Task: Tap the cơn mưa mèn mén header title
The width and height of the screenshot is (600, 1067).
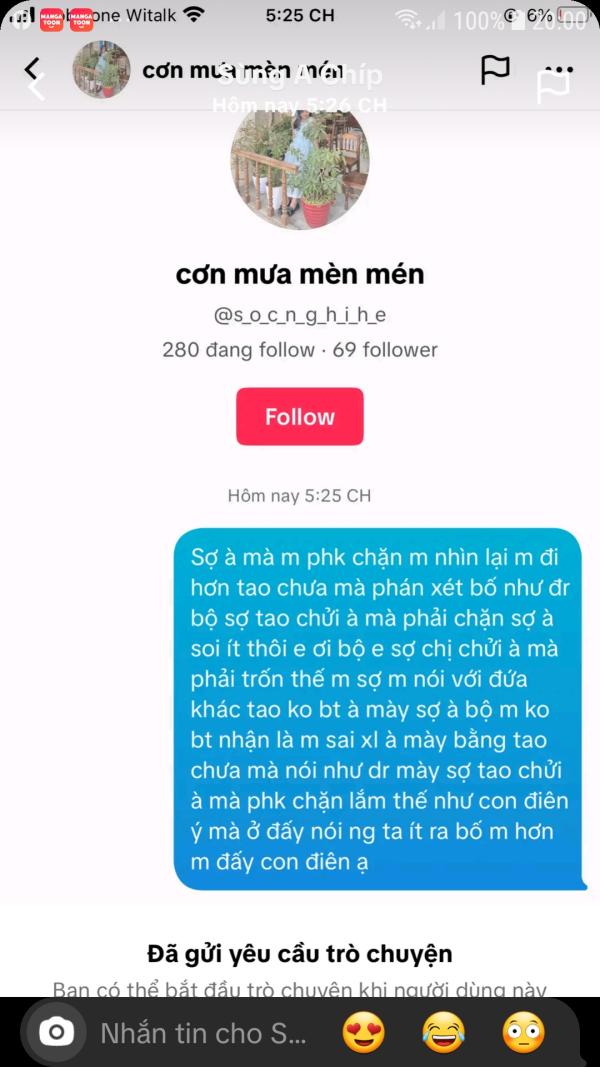Action: (241, 69)
